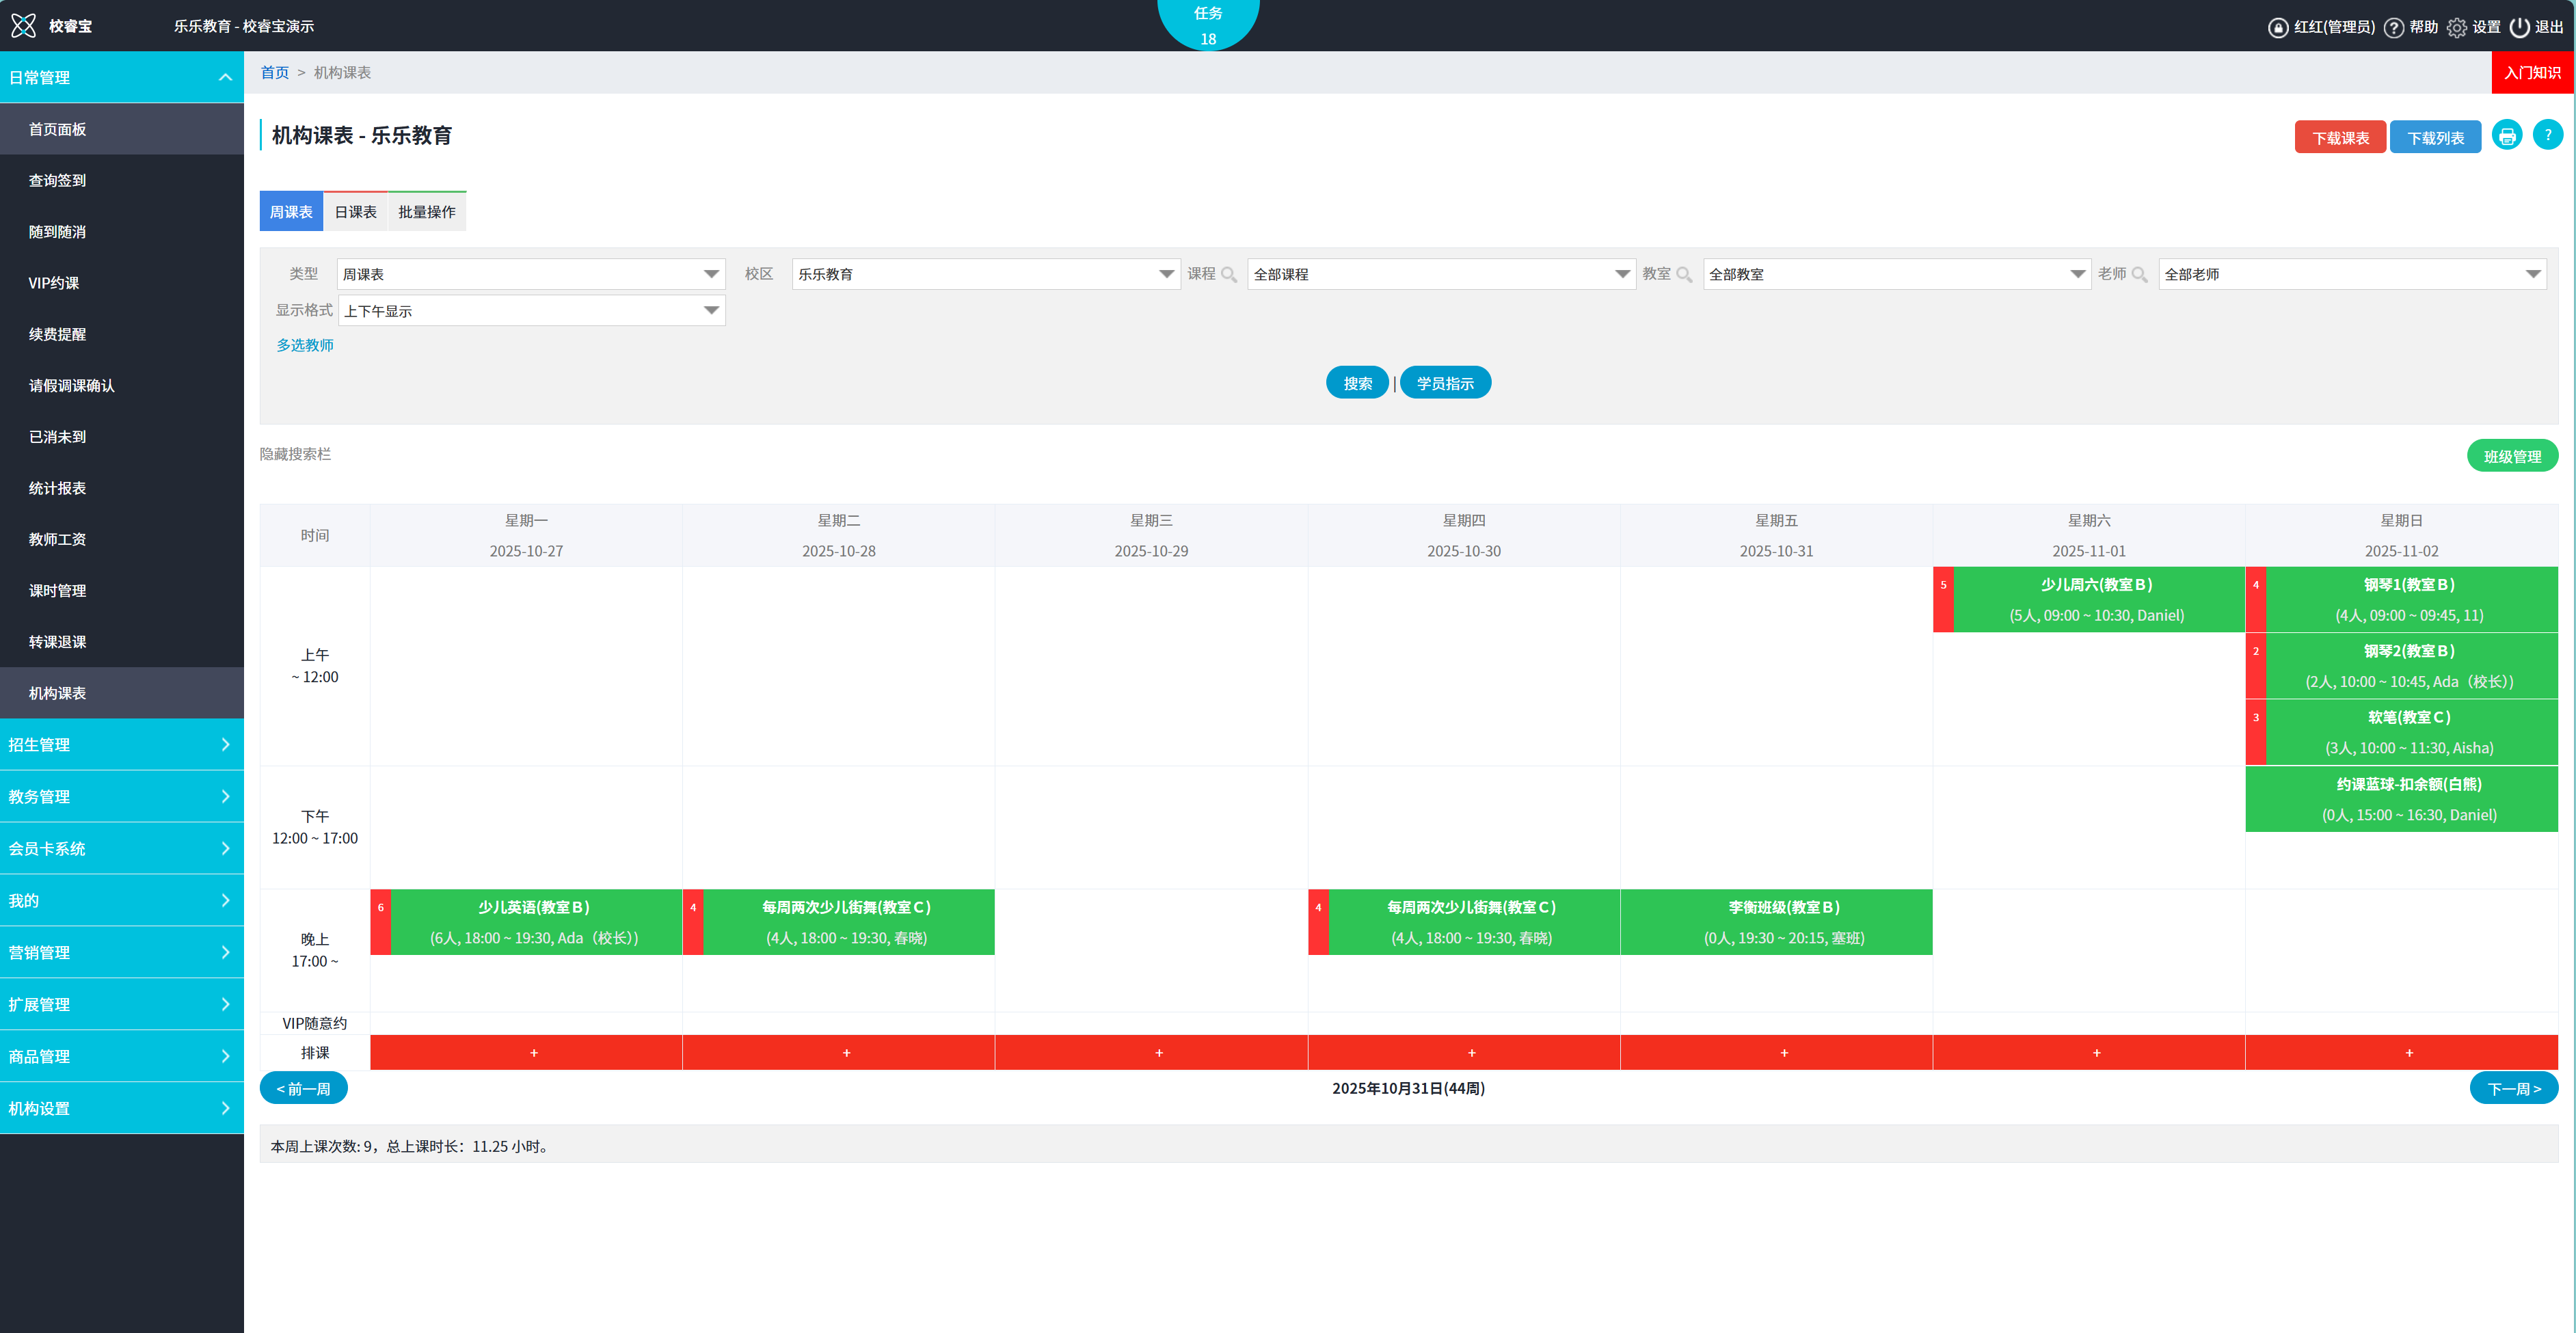This screenshot has height=1333, width=2576.
Task: Click the power icon to log out
Action: [x=2519, y=27]
